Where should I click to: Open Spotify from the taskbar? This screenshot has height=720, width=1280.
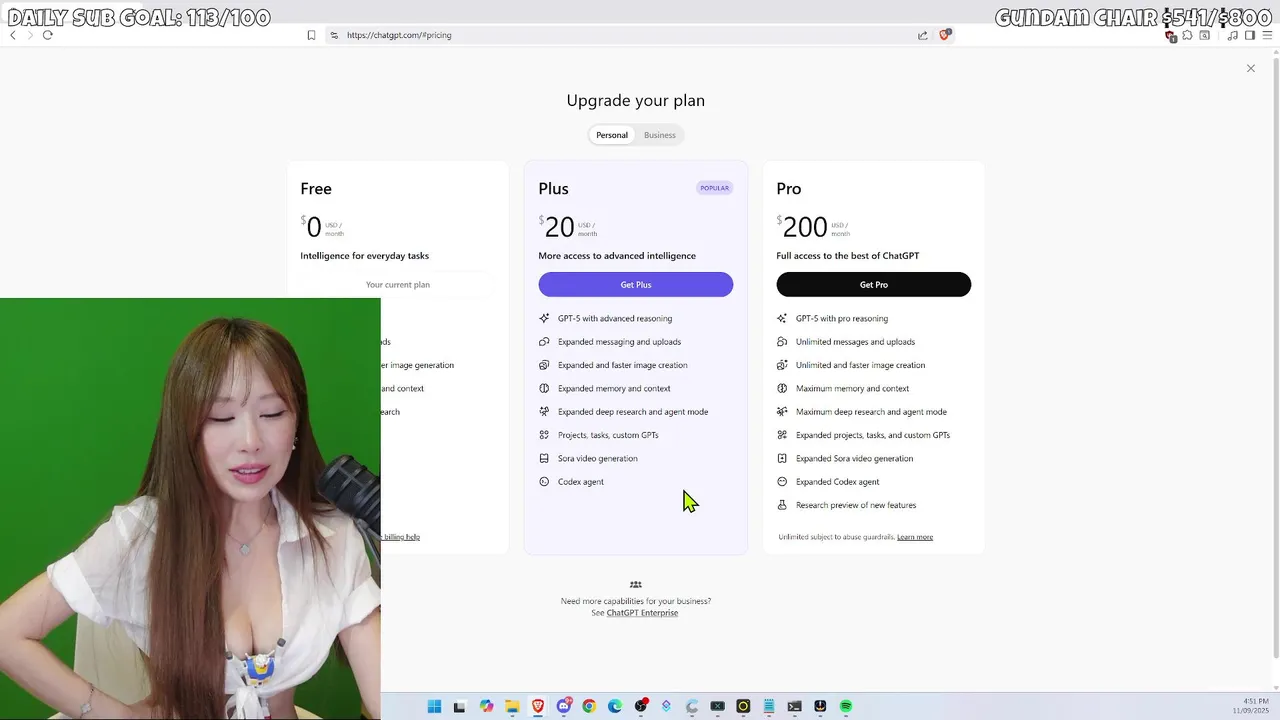(846, 706)
